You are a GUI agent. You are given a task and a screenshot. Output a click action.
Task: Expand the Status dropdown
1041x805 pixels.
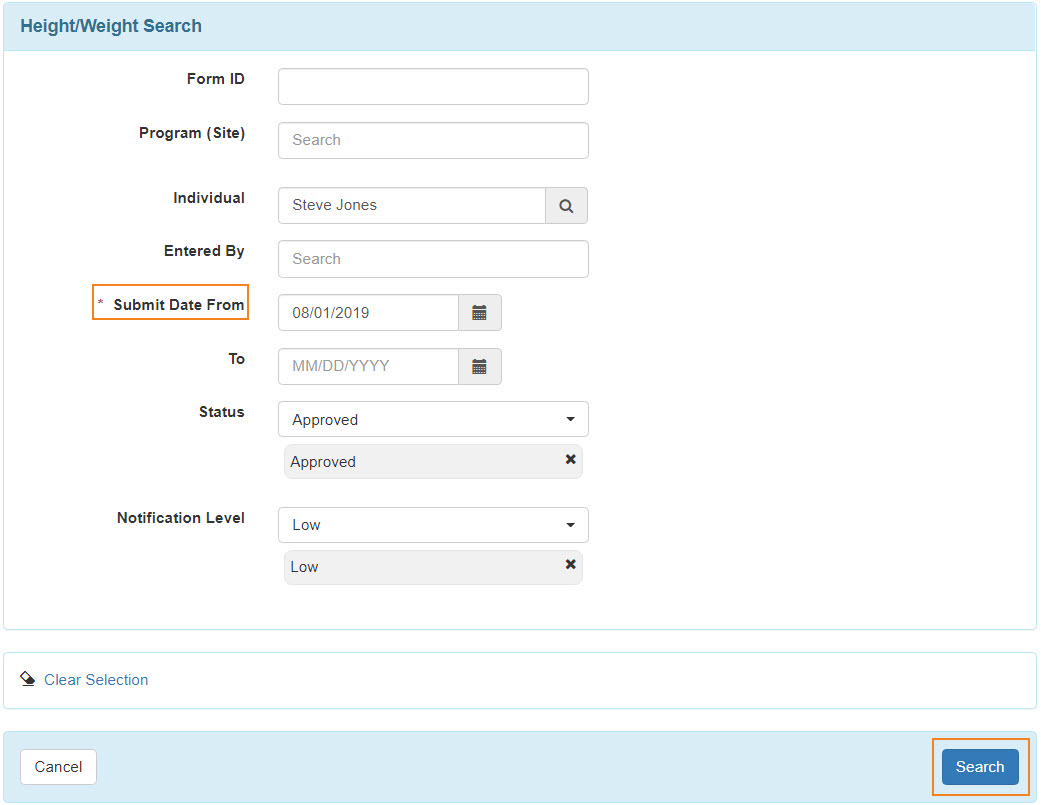(433, 420)
